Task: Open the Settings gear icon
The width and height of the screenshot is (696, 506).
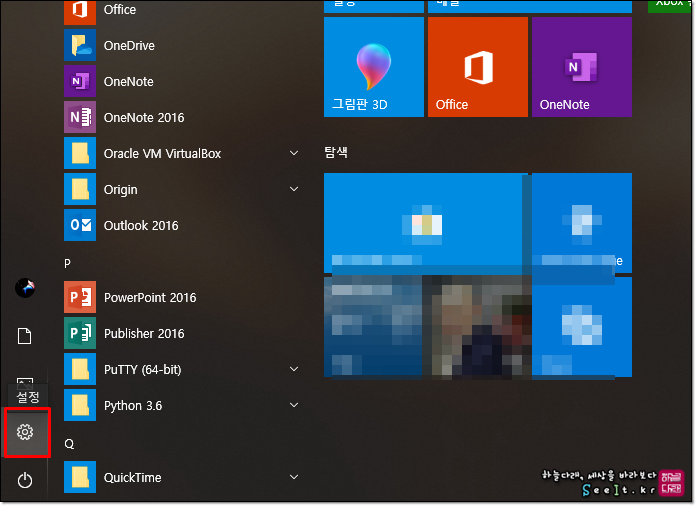Action: [25, 432]
